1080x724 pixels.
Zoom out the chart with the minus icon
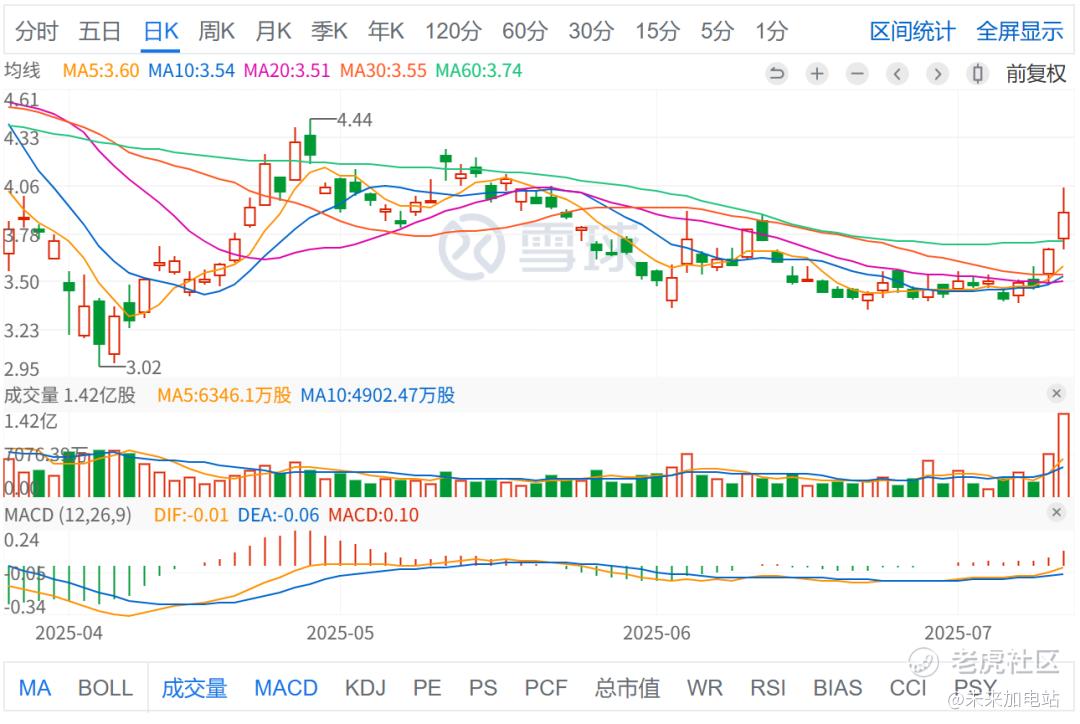(857, 74)
